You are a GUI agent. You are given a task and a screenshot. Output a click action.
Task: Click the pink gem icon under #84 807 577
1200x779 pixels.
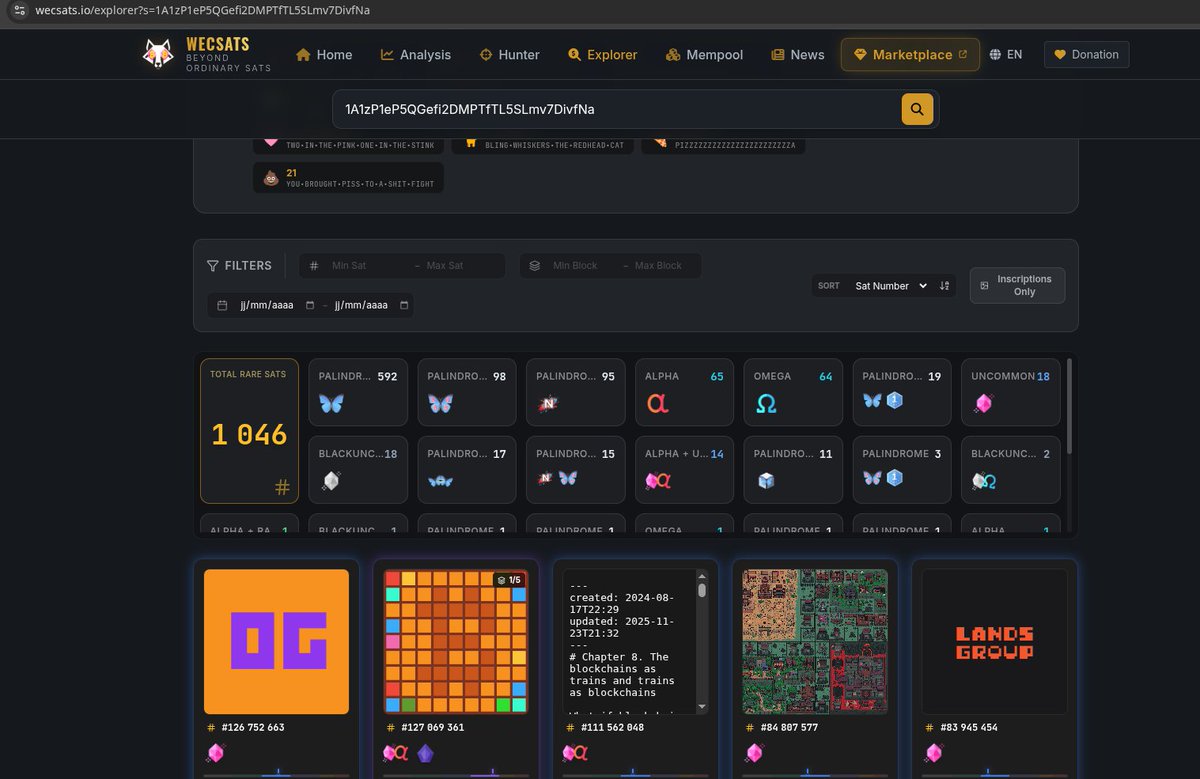click(x=753, y=753)
